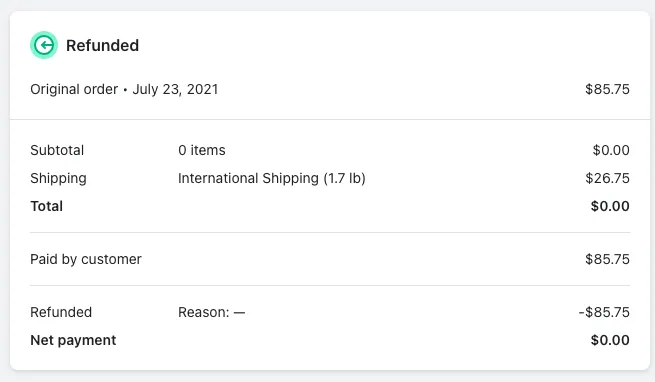Click the Paid by customer amount $85.75

[x=607, y=259]
